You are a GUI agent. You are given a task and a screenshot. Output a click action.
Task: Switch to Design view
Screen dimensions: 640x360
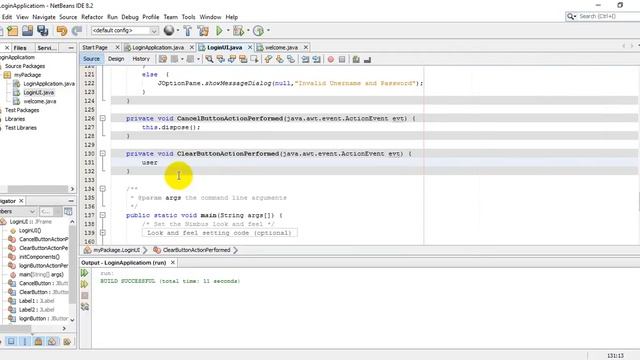coord(116,59)
